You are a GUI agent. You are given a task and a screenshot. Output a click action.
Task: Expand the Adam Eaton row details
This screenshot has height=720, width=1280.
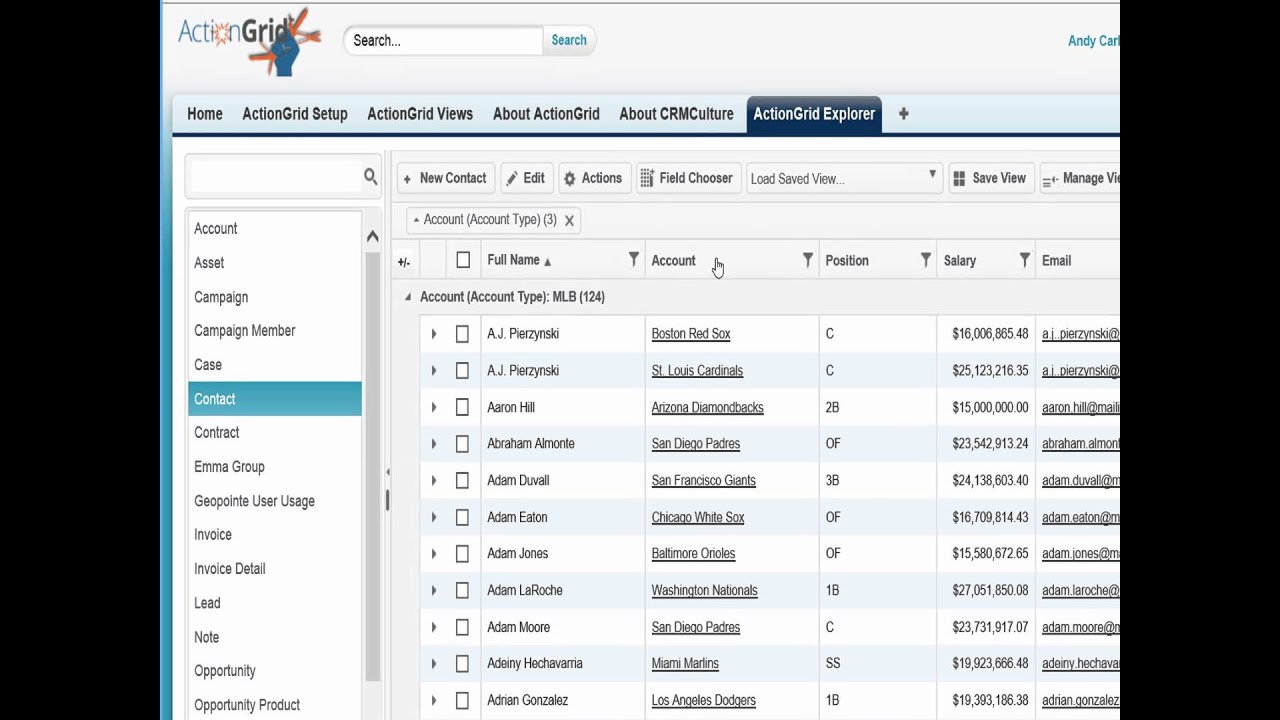(434, 517)
